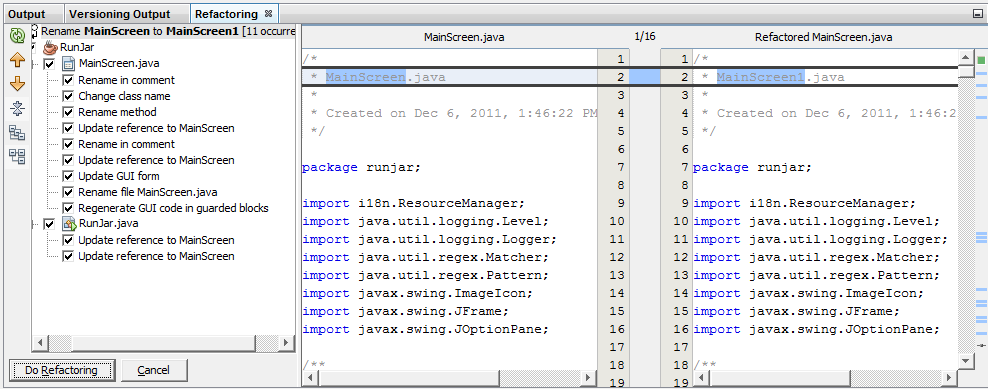
Task: Click the RunJar.java runnable class icon
Action: pos(69,224)
